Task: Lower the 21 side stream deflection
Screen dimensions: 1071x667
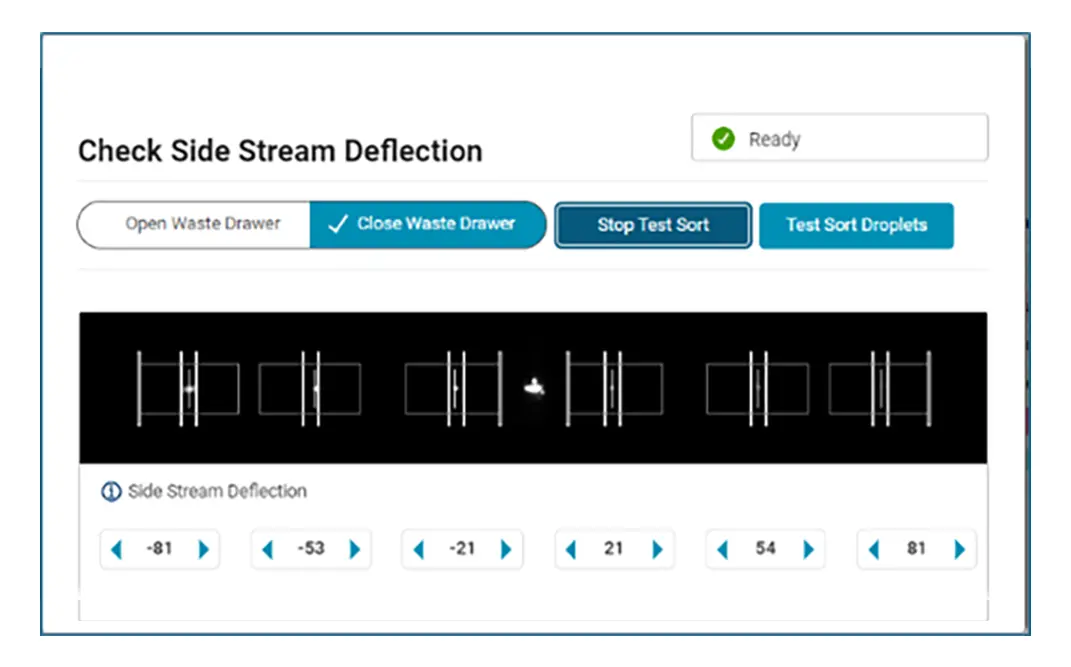Action: point(571,549)
